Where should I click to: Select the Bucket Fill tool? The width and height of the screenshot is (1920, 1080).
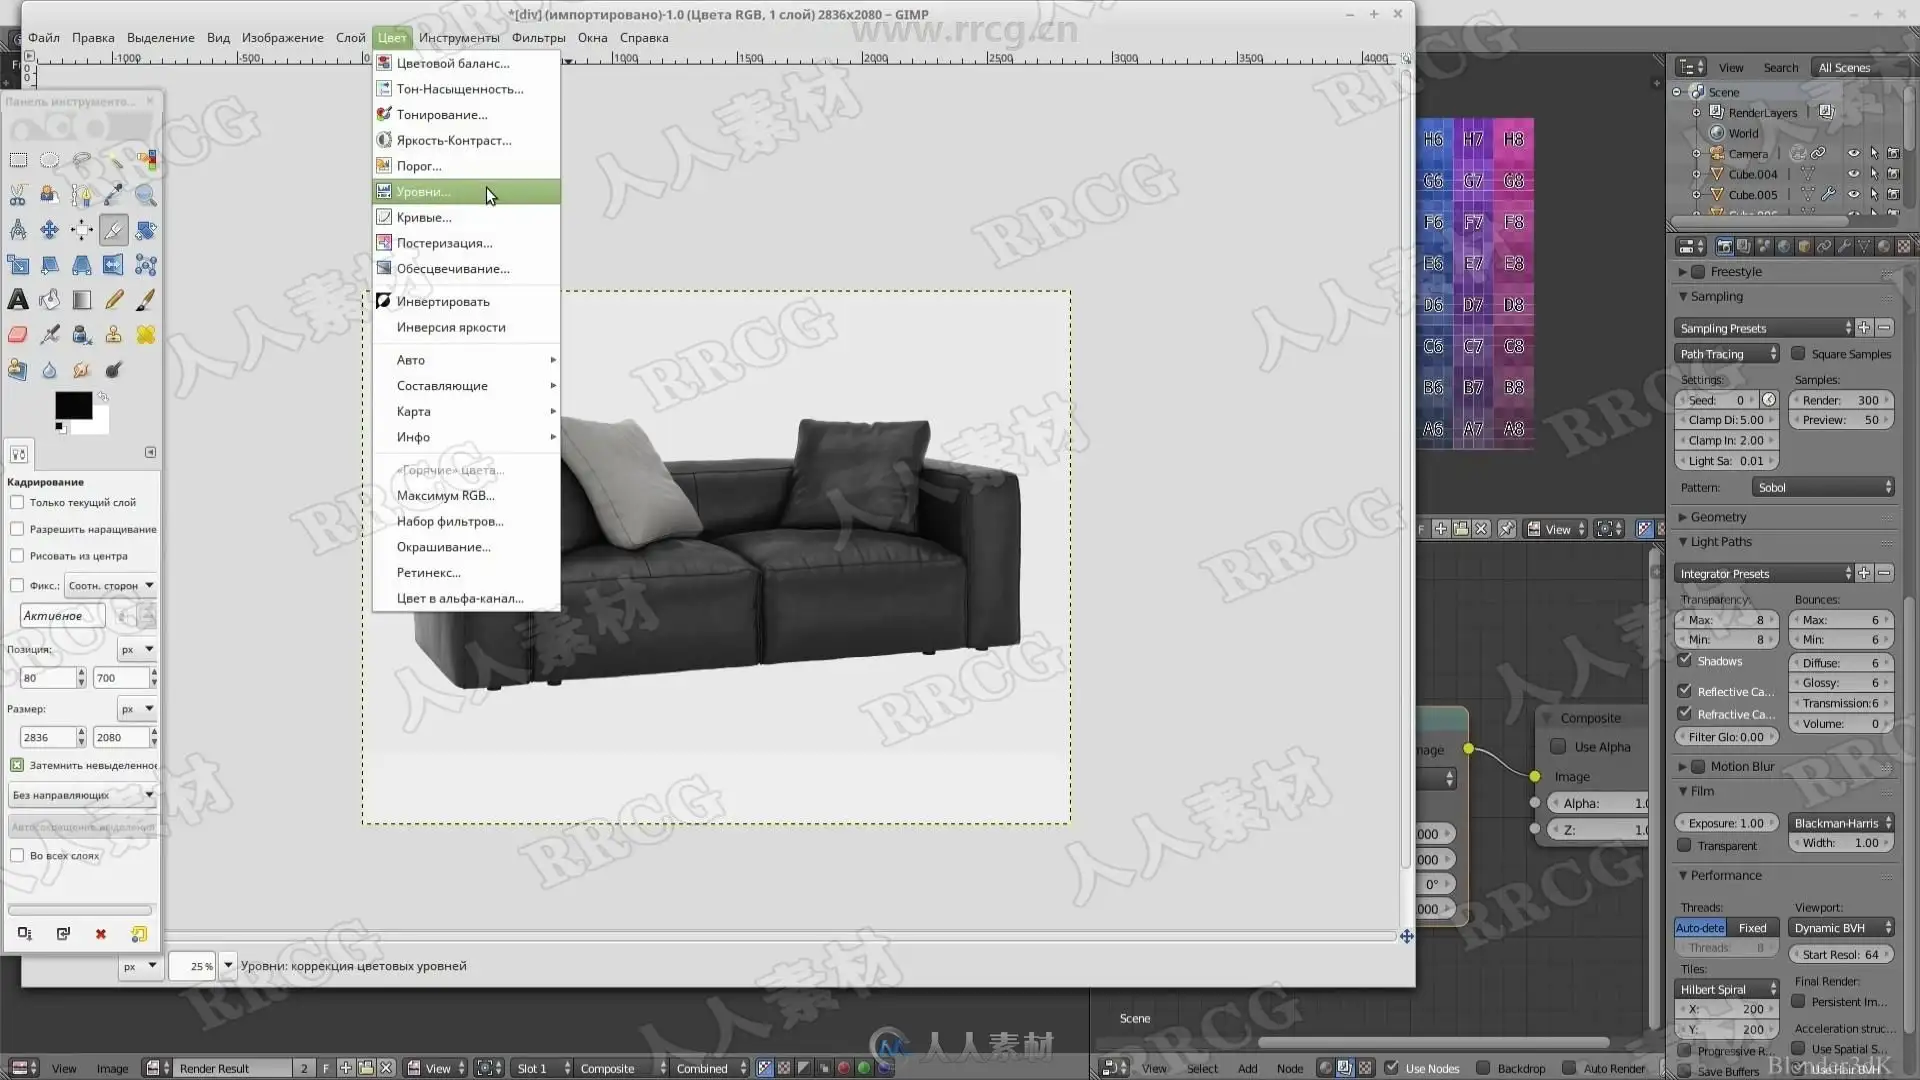49,300
